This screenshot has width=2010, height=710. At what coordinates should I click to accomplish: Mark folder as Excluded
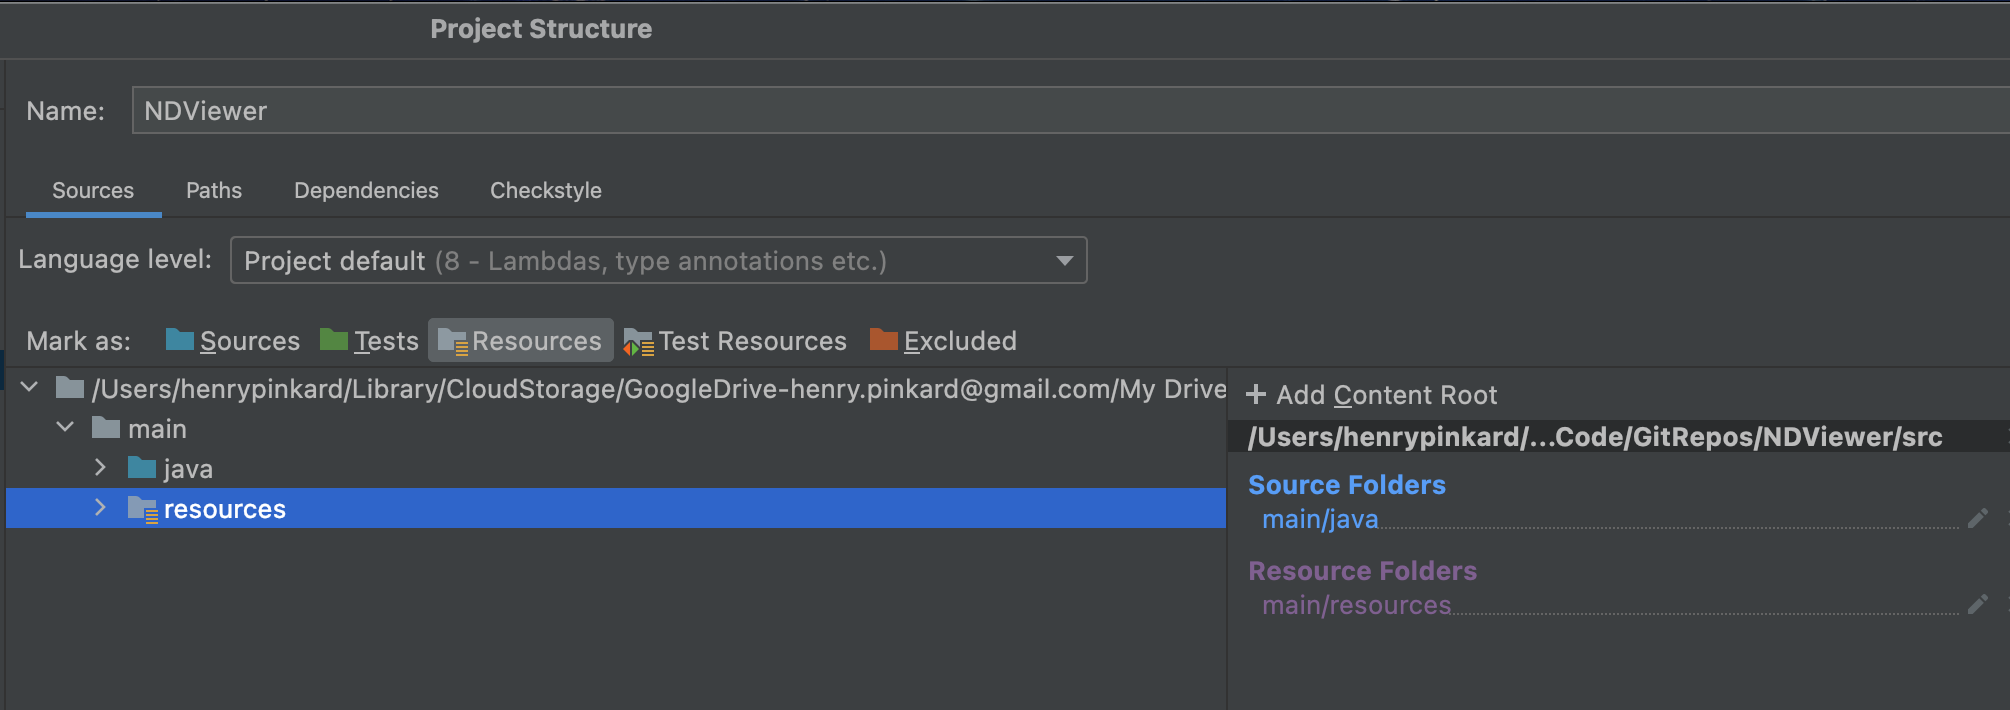[943, 341]
